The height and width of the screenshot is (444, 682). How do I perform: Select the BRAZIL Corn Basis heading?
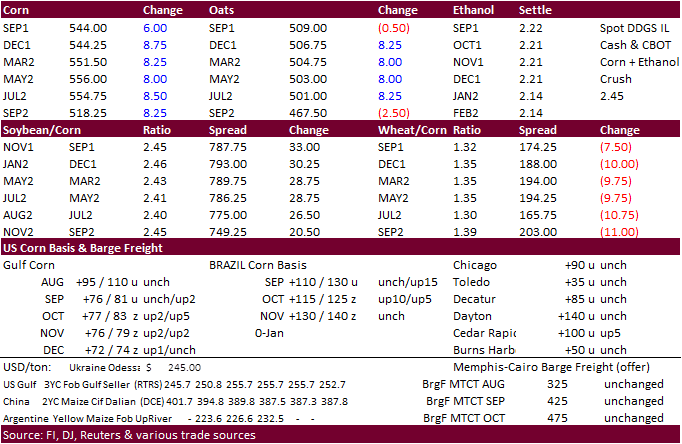257,265
